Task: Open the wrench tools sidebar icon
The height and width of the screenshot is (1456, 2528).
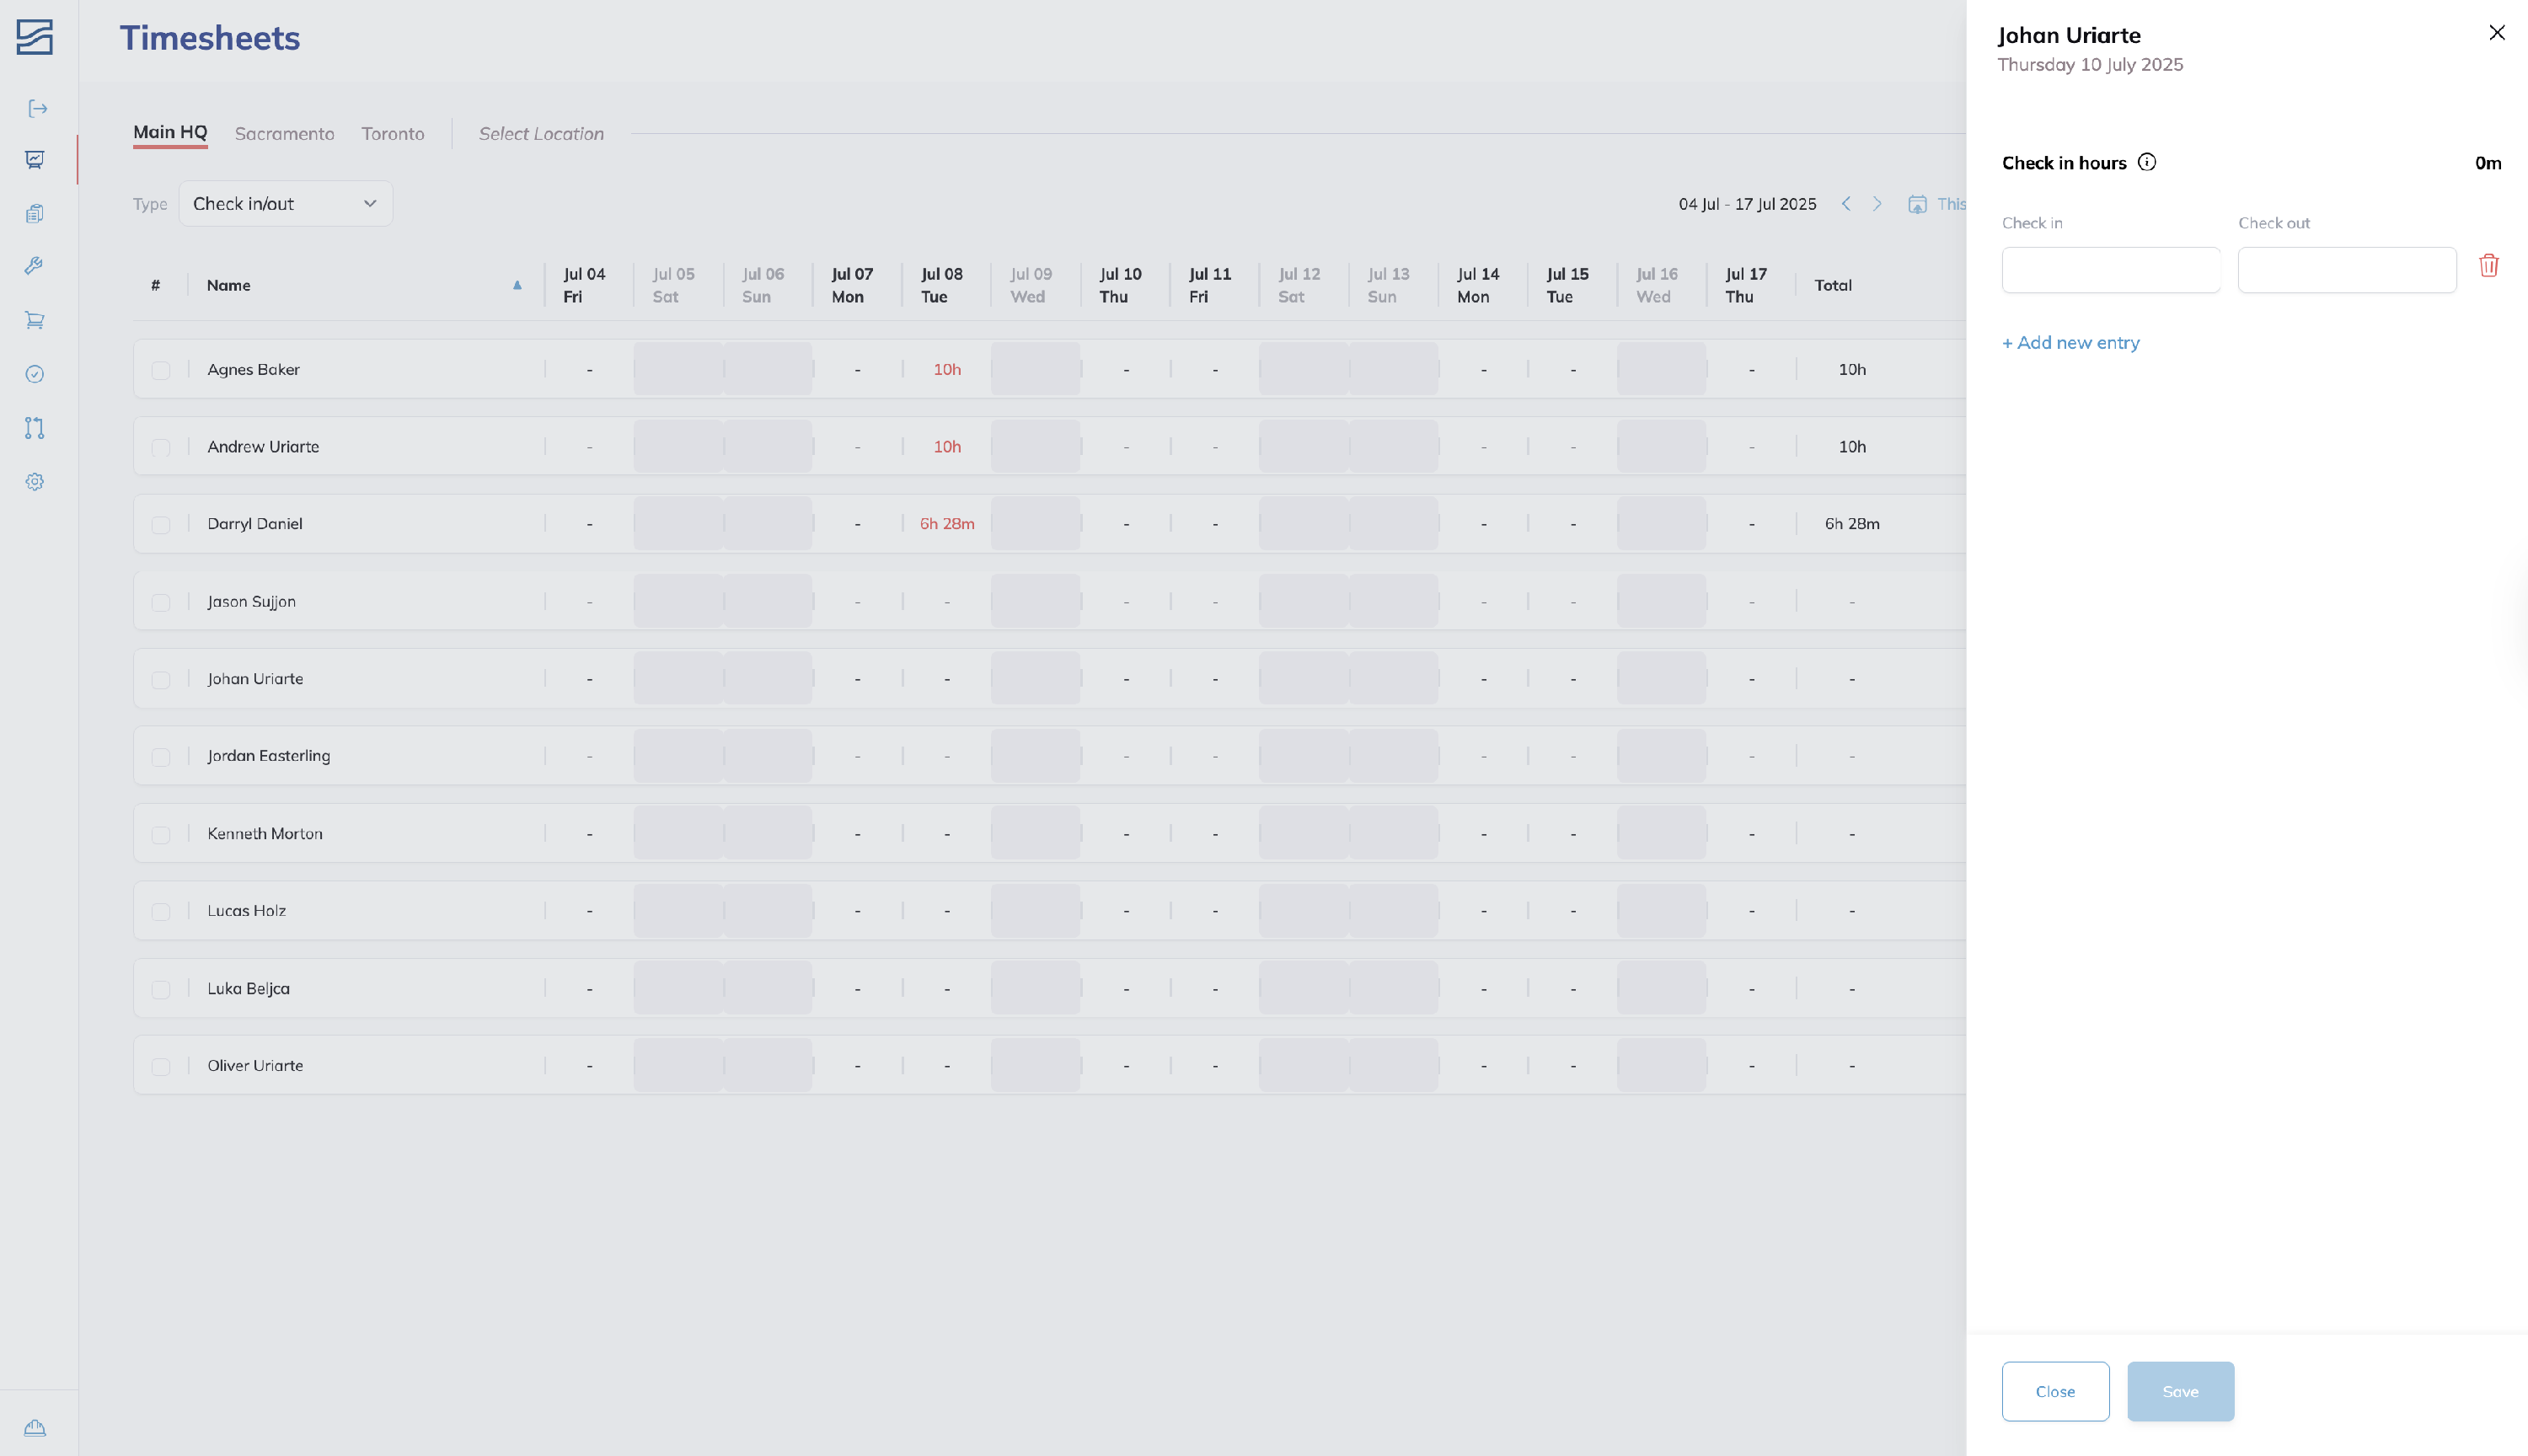Action: 35,265
